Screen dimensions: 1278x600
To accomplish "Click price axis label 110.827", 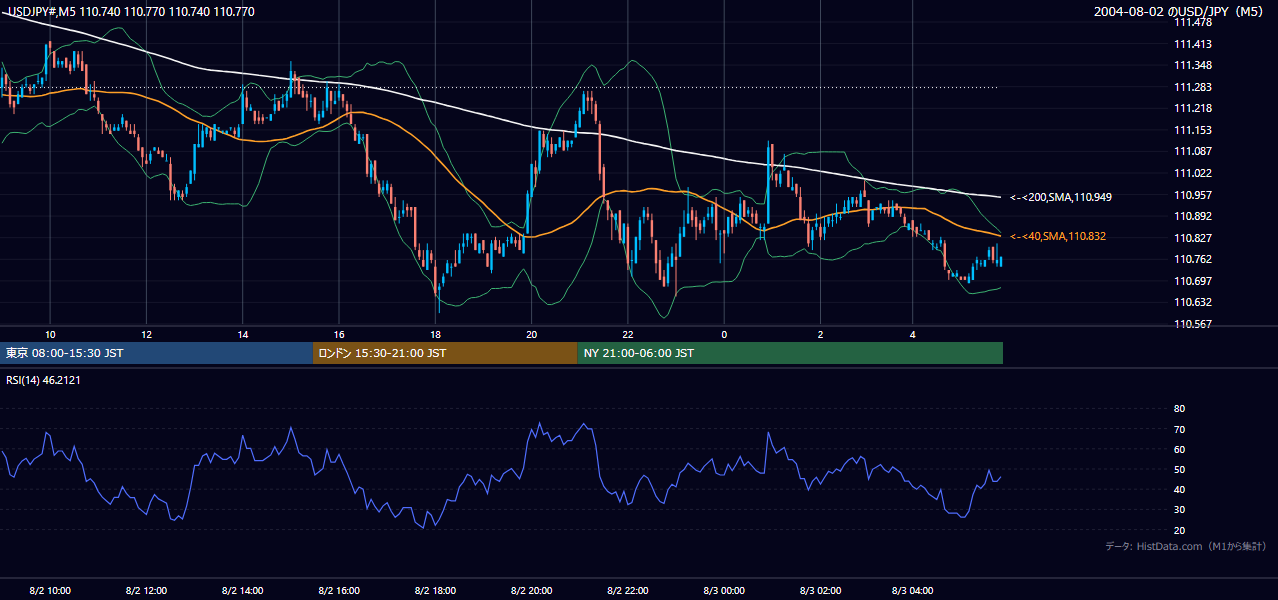I will coord(1194,238).
